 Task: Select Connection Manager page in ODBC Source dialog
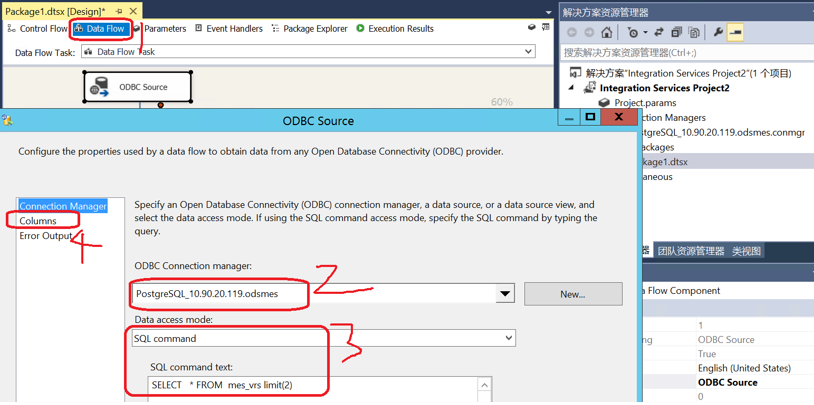[x=63, y=206]
